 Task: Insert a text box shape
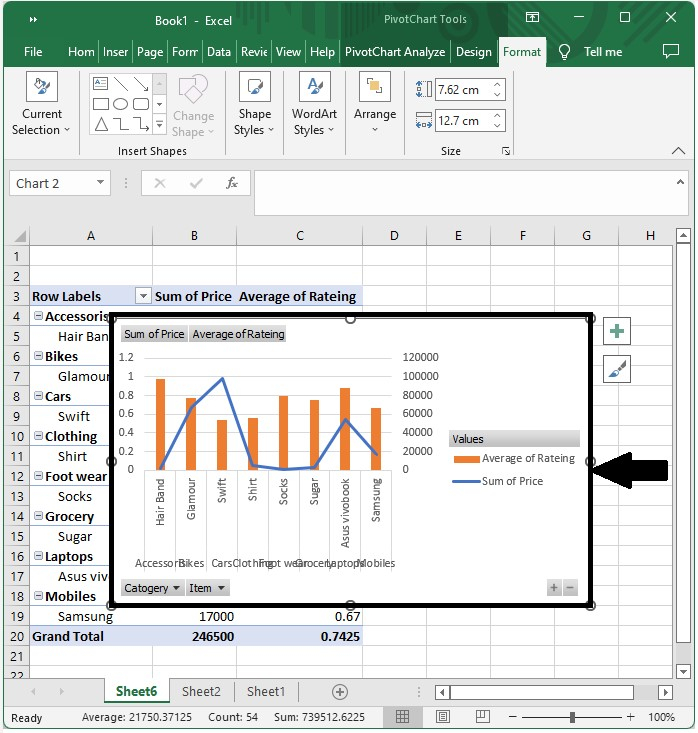coord(101,84)
